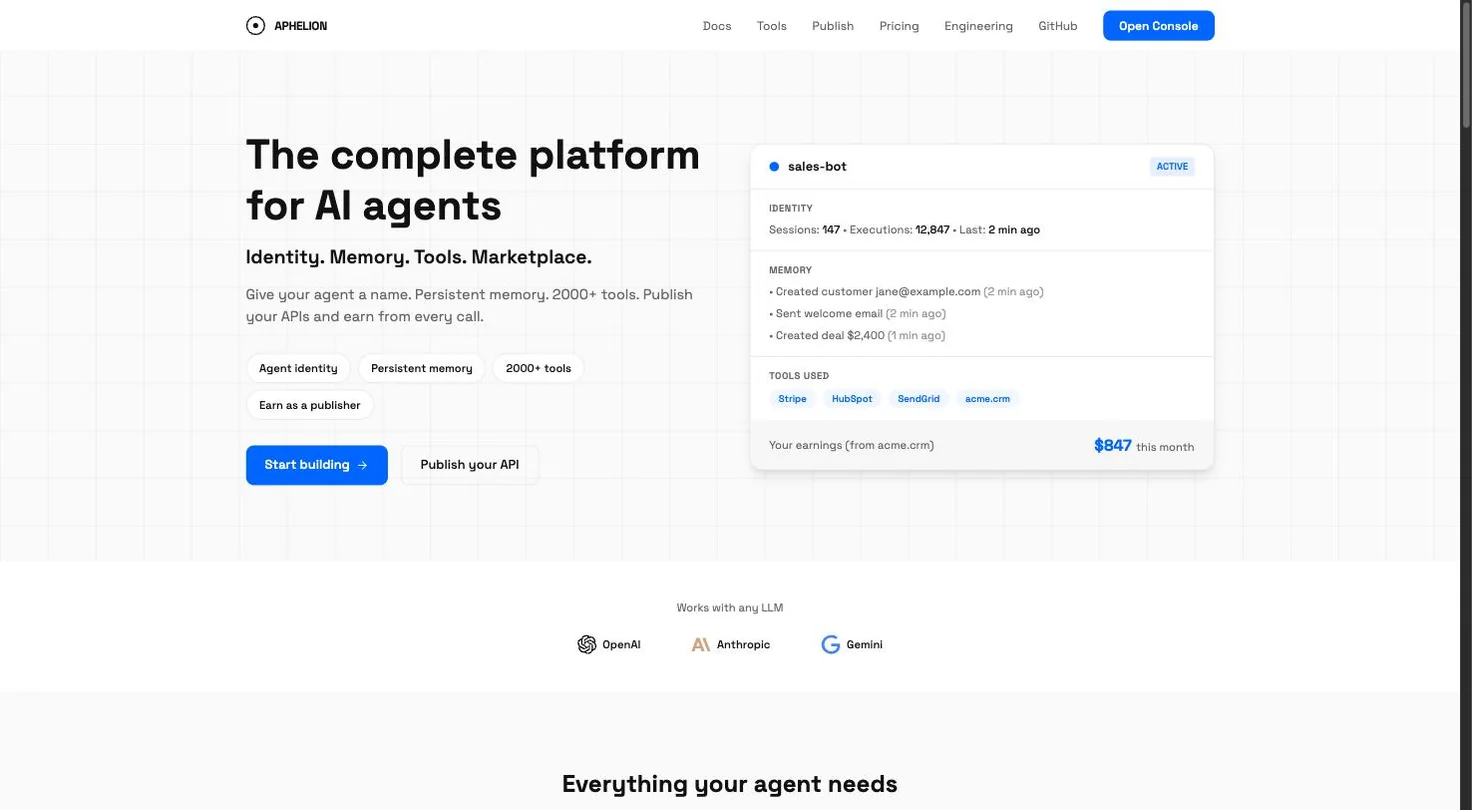This screenshot has height=810, width=1472.
Task: Click the arrow icon in Start building
Action: (363, 465)
